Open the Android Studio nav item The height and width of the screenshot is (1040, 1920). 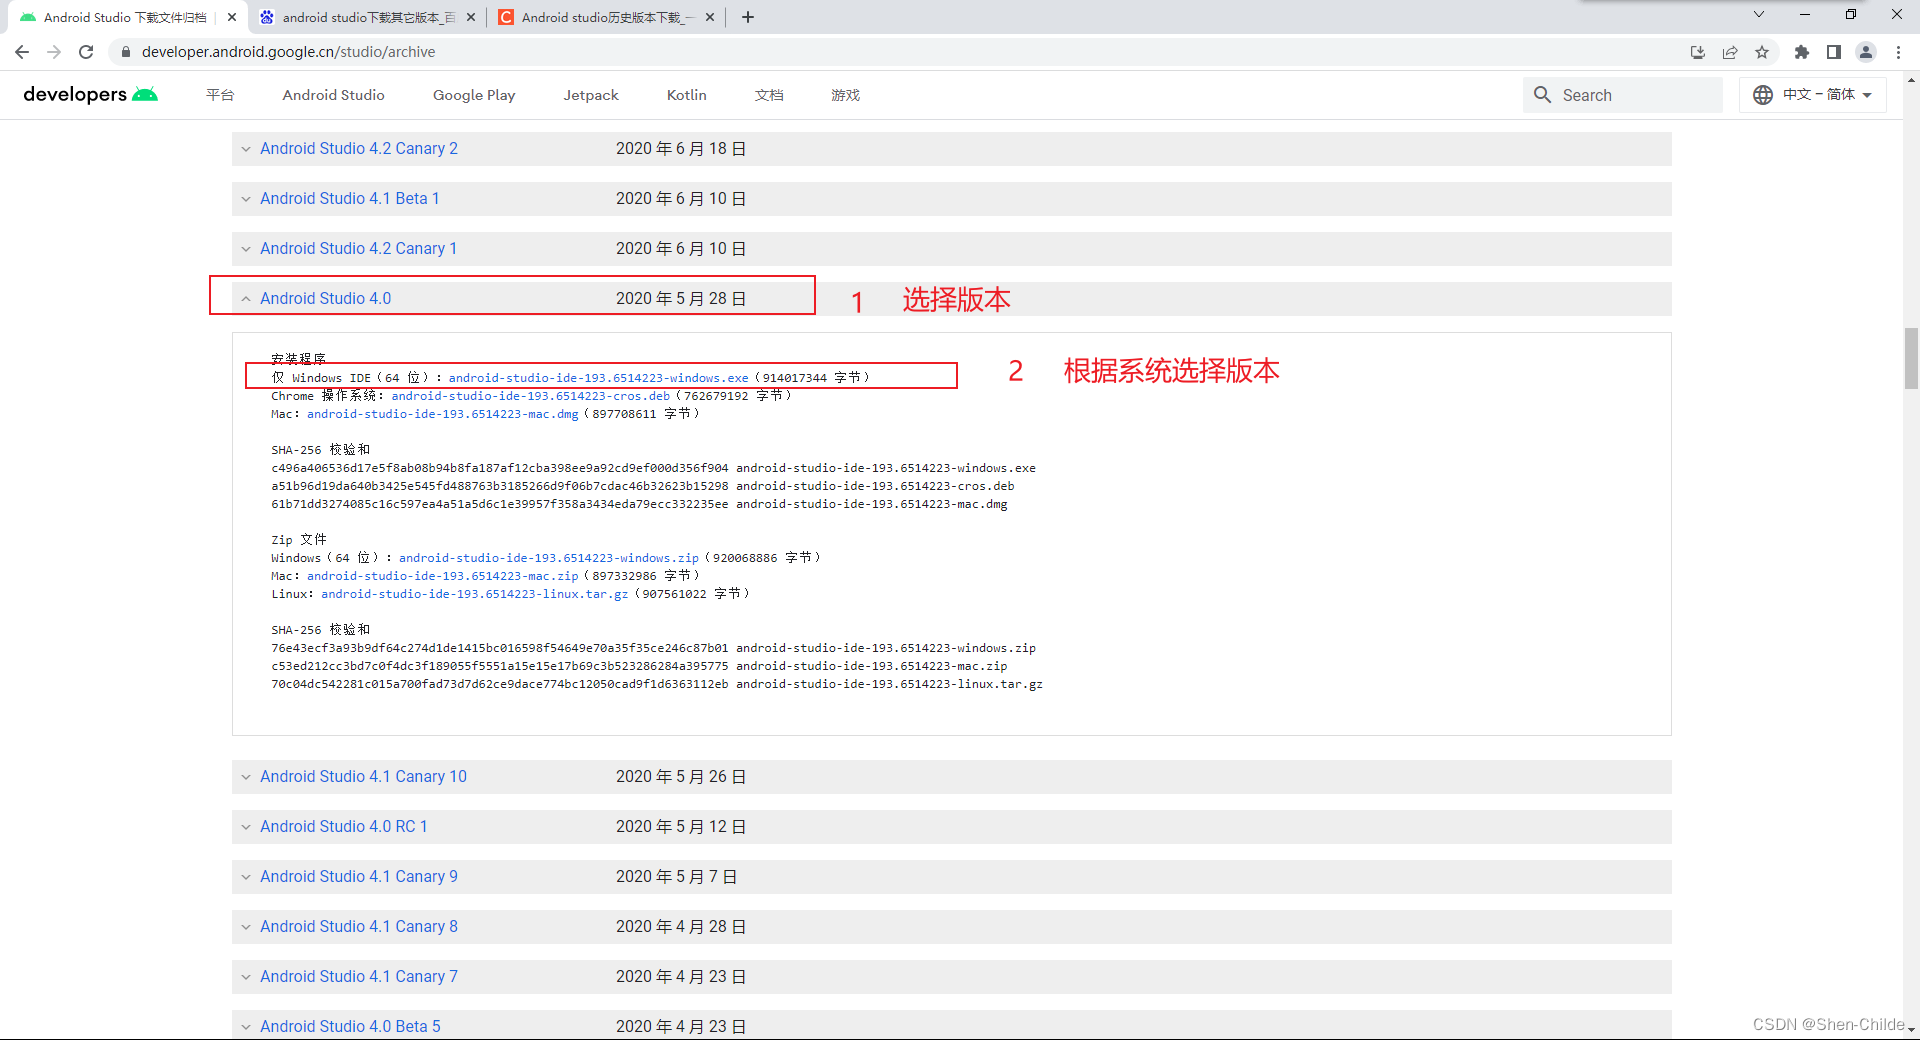[333, 95]
